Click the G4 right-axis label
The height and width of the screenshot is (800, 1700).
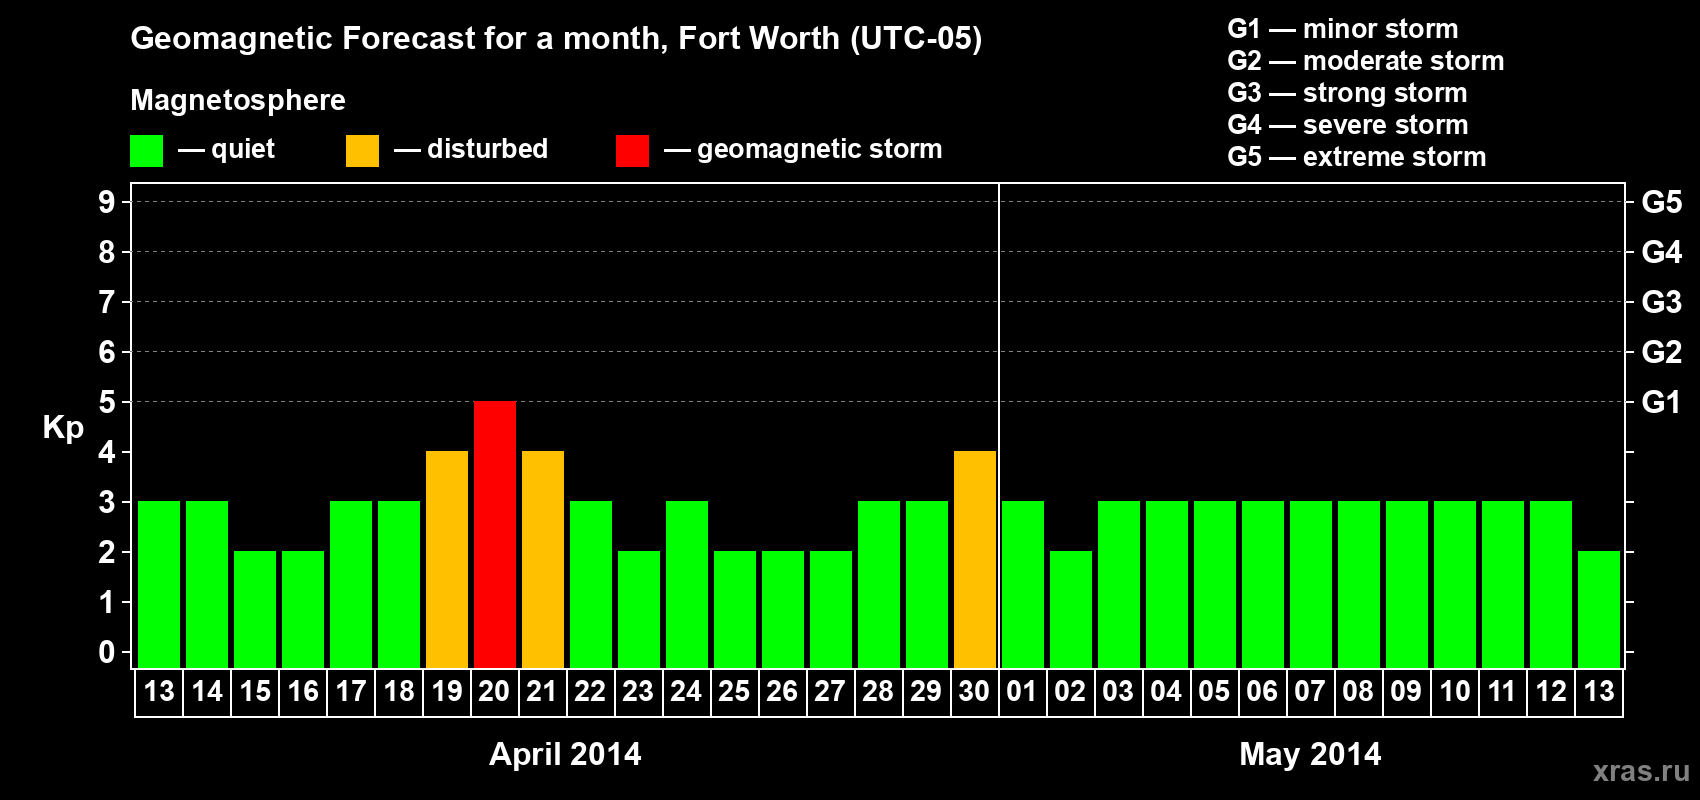[x=1661, y=252]
